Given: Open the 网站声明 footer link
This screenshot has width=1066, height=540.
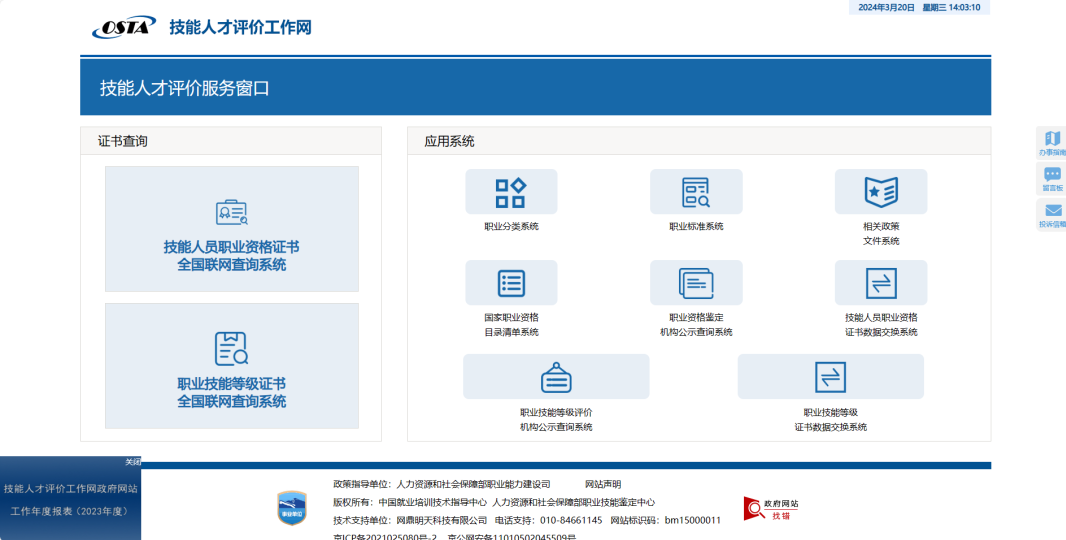Looking at the screenshot, I should tap(603, 484).
